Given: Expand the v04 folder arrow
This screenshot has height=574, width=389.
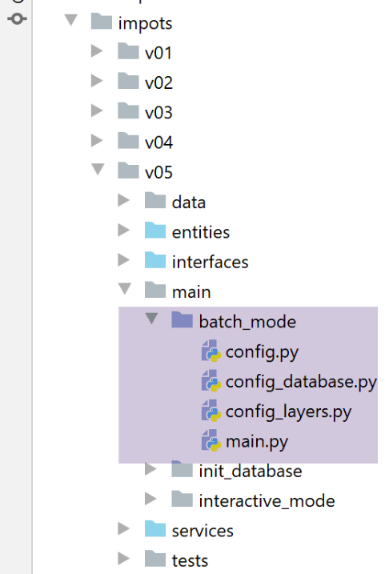Looking at the screenshot, I should (x=97, y=140).
